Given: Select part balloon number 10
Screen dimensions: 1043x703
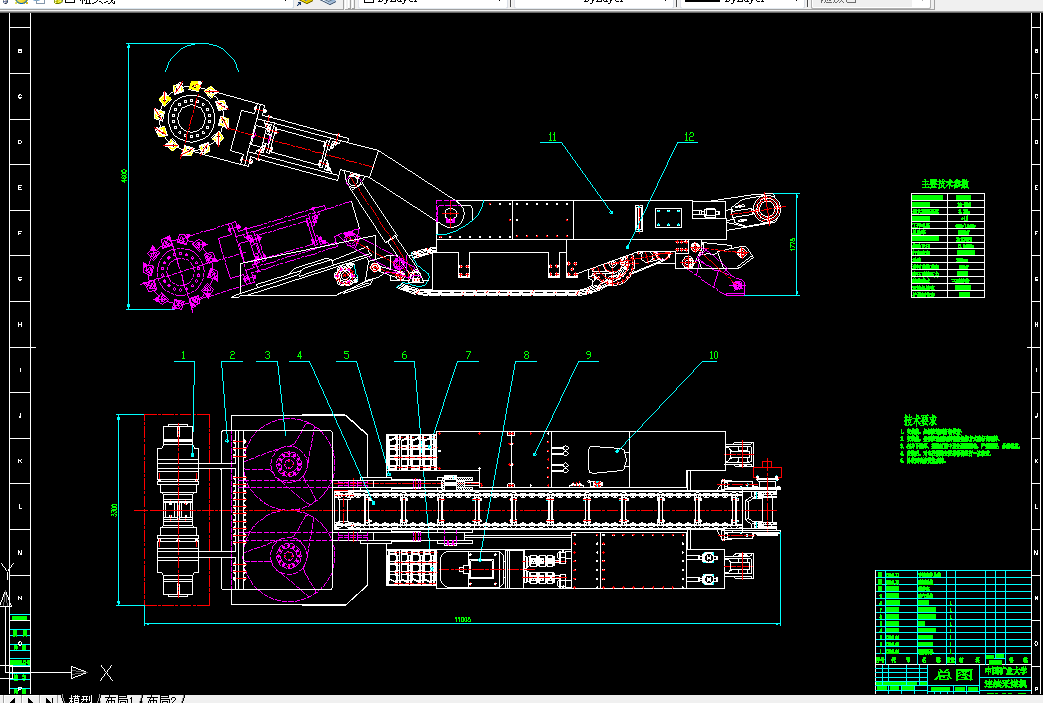Looking at the screenshot, I should (713, 355).
